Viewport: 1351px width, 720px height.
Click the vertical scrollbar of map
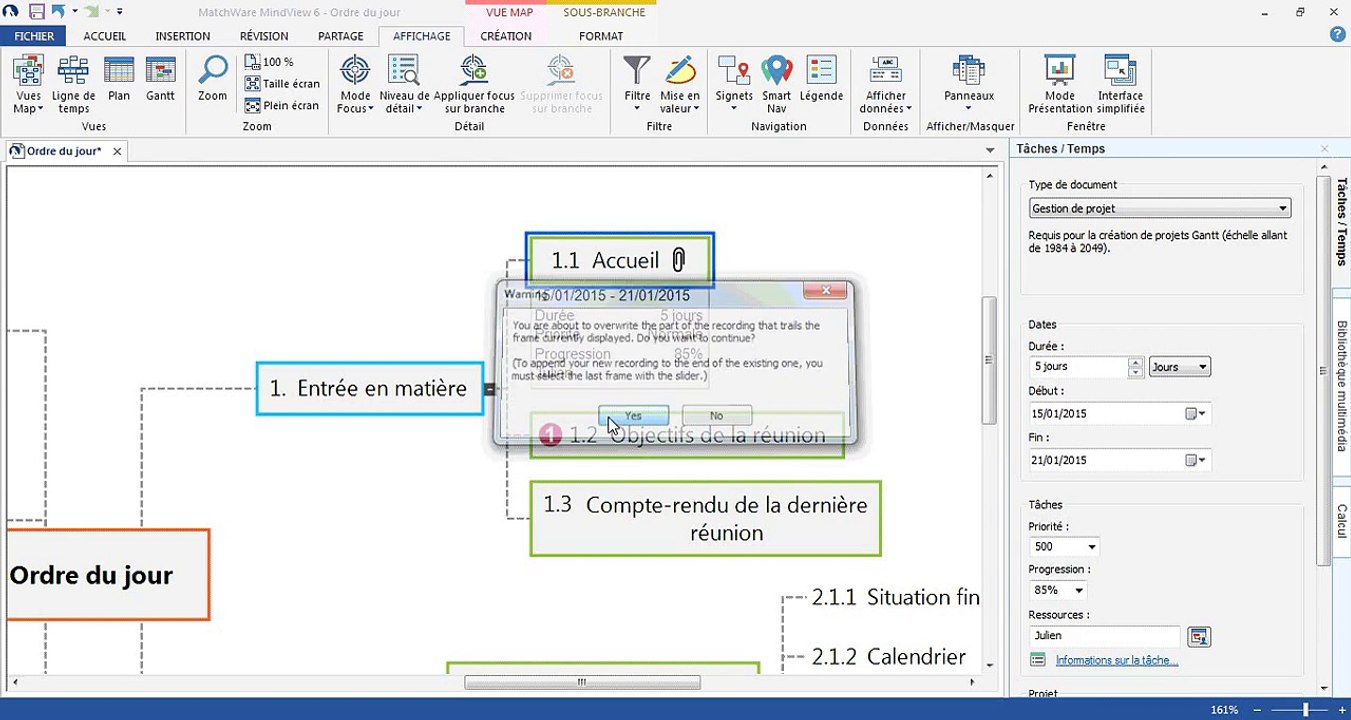click(988, 361)
